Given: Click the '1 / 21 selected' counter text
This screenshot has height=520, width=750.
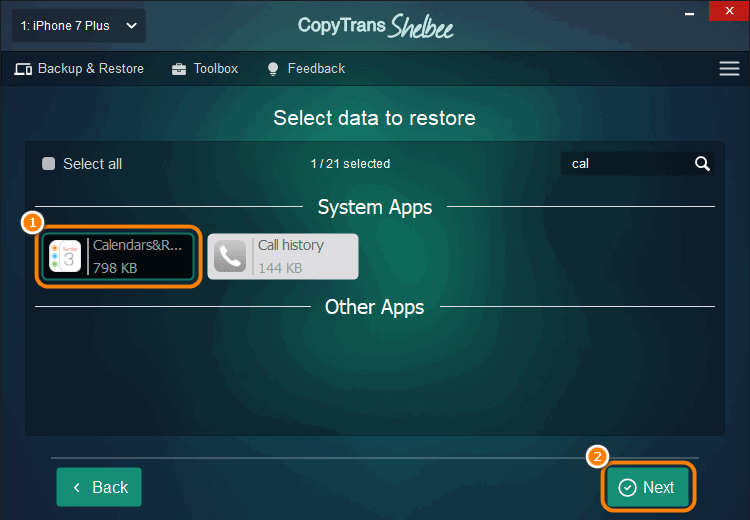Looking at the screenshot, I should point(350,164).
